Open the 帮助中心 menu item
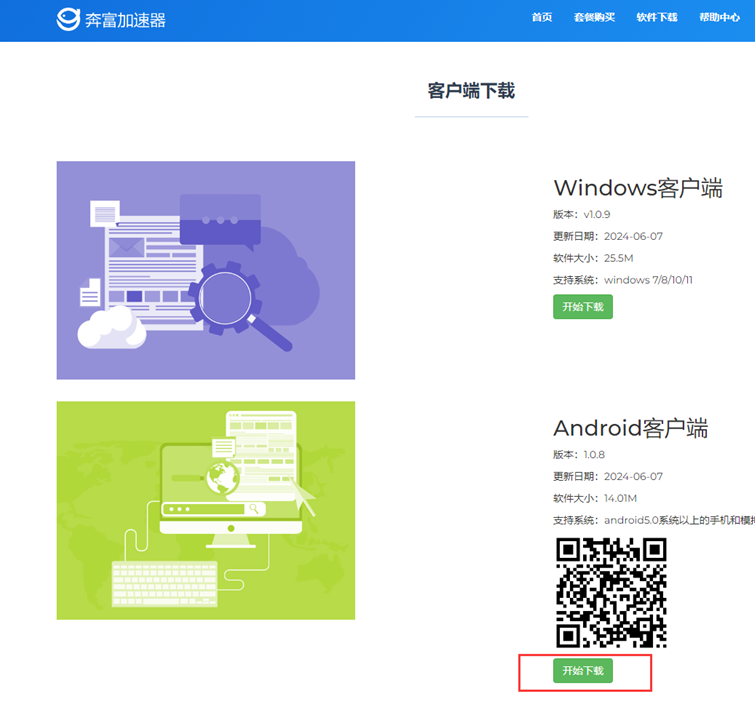 tap(719, 17)
